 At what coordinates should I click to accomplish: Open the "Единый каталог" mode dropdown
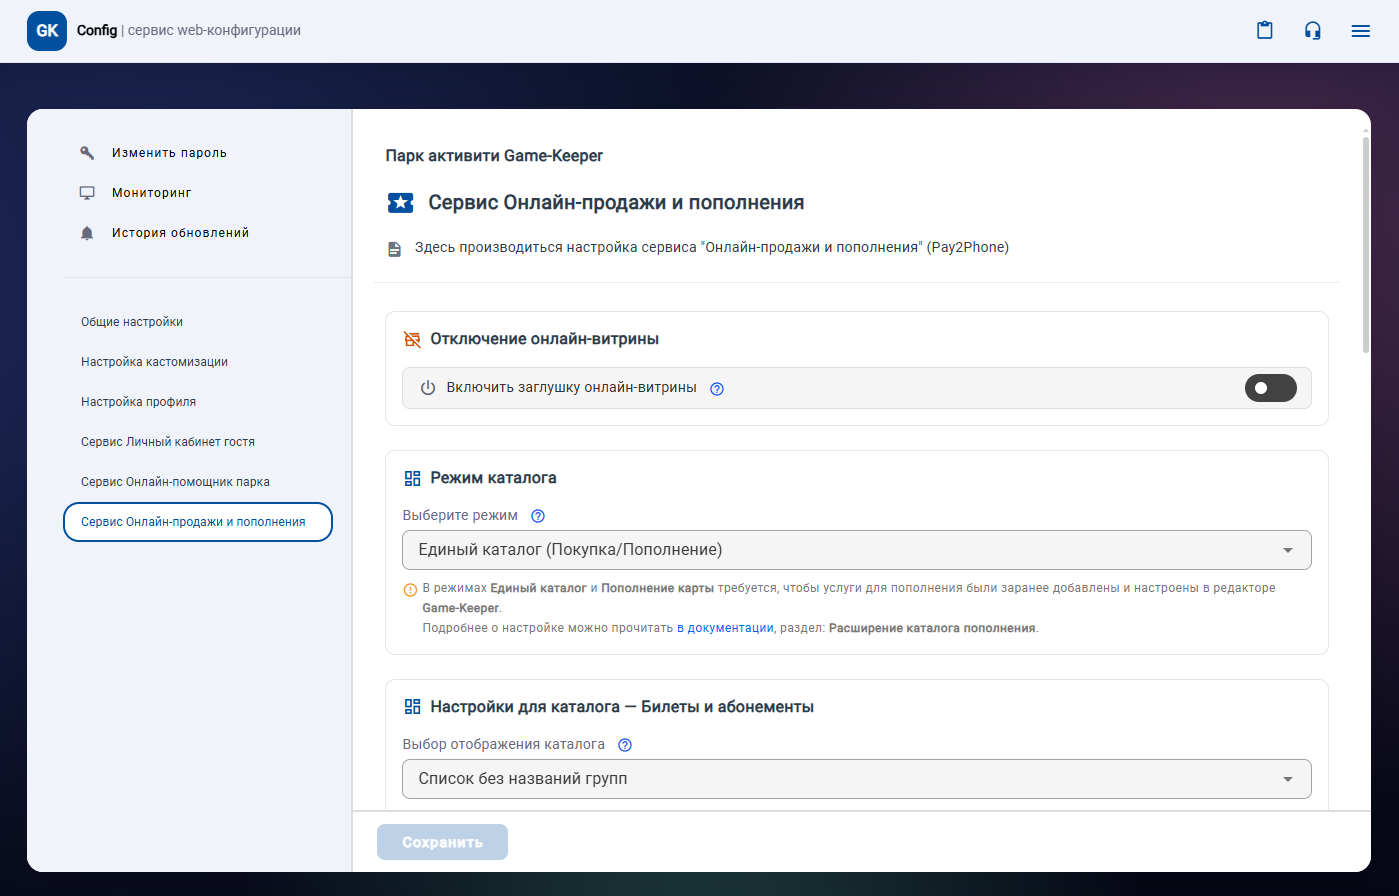pos(856,550)
